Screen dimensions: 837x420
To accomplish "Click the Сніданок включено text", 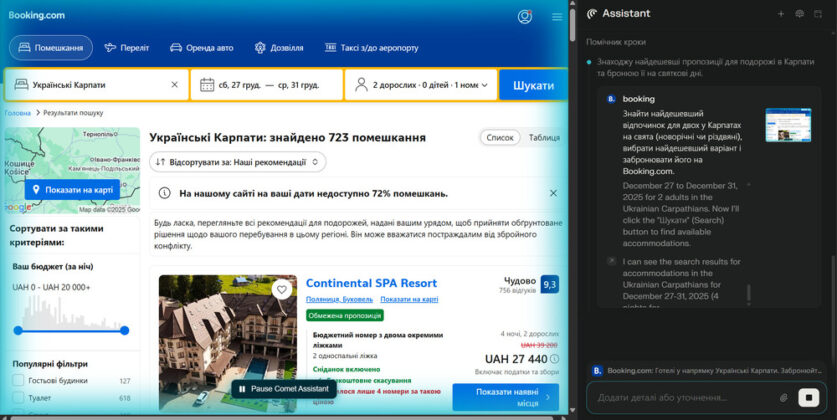I will (346, 369).
